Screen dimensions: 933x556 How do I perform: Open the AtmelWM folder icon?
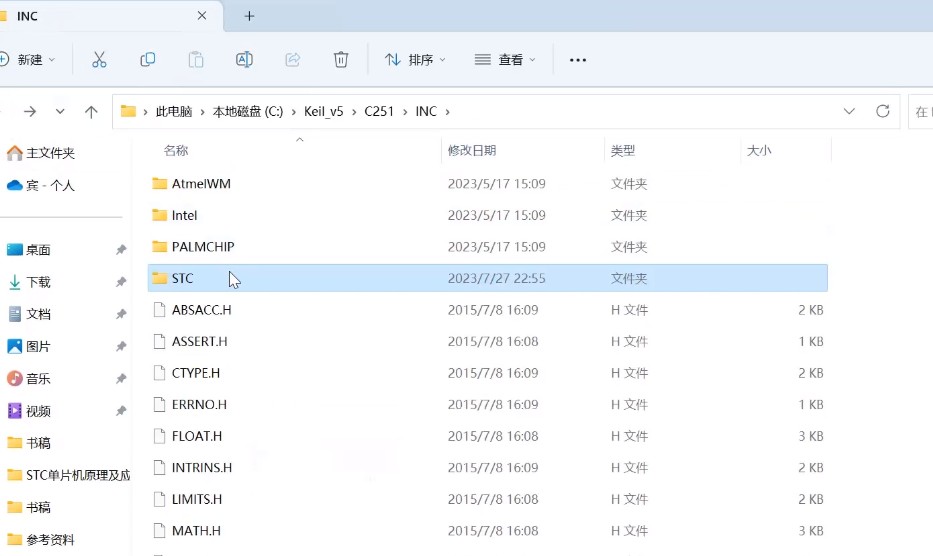point(159,183)
